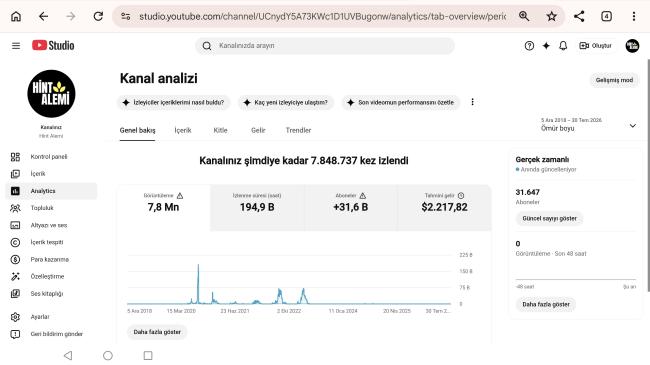Toggle the Studio hamburger menu
The width and height of the screenshot is (650, 365).
[16, 46]
